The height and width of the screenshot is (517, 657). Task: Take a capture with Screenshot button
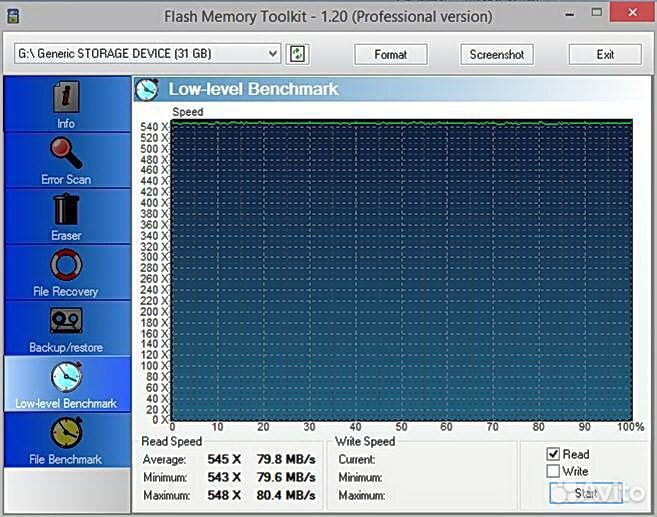point(497,54)
